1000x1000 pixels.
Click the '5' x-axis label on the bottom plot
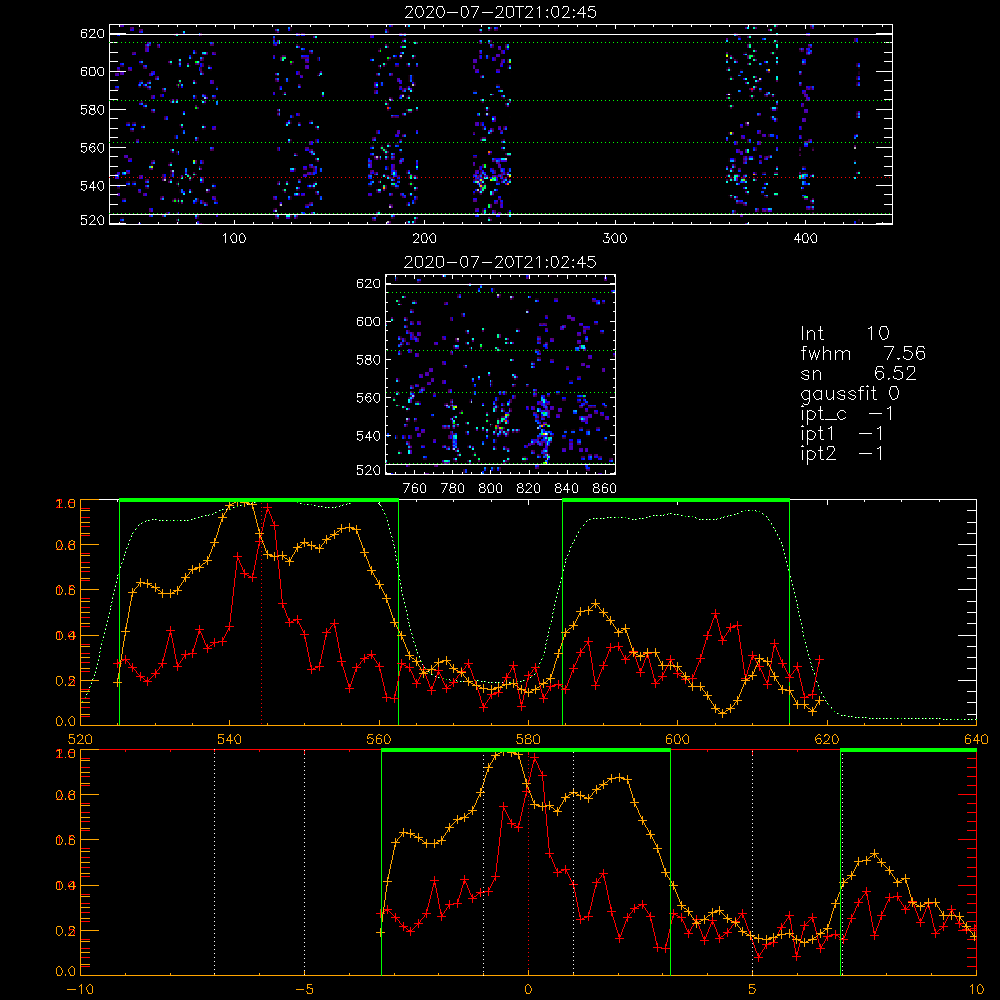click(753, 990)
